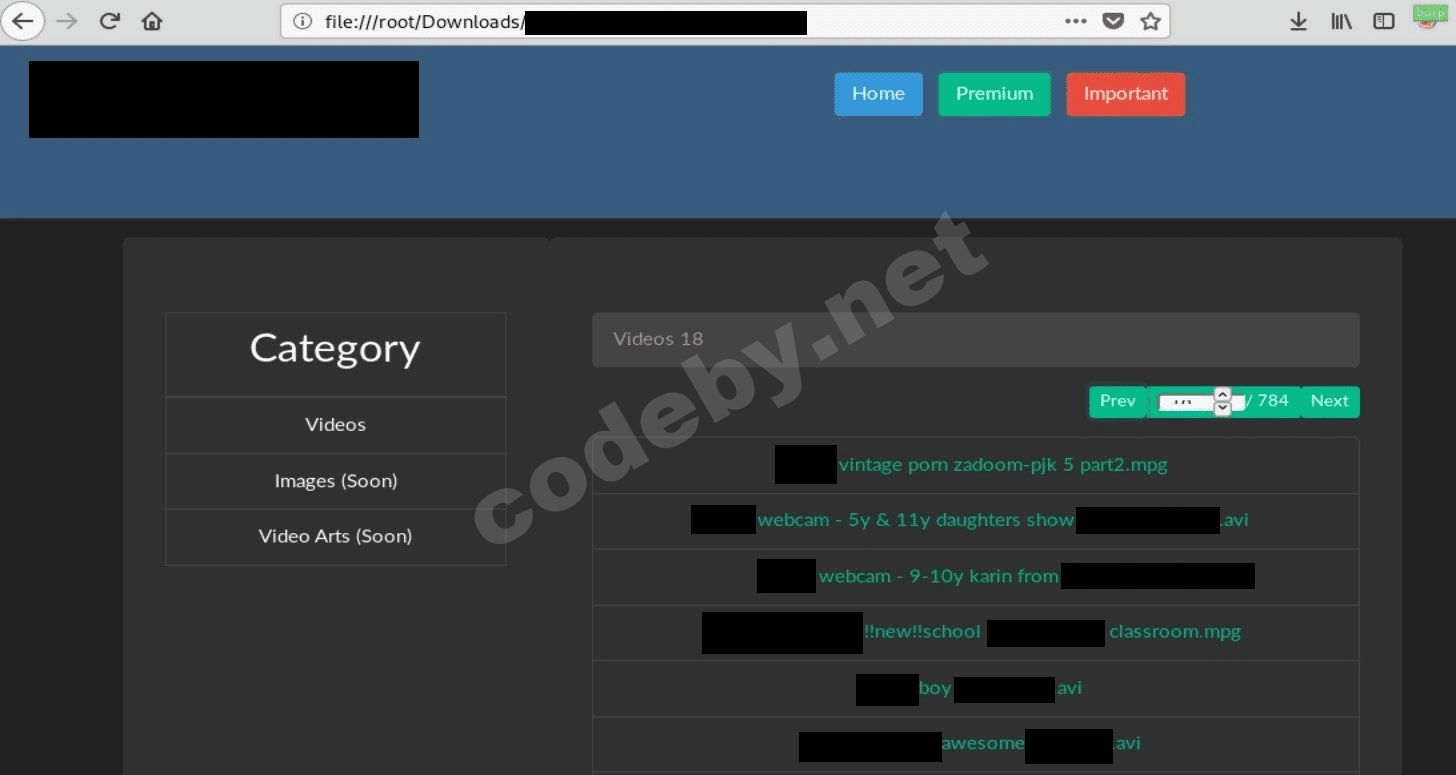
Task: Click the browser forward arrow
Action: click(67, 21)
